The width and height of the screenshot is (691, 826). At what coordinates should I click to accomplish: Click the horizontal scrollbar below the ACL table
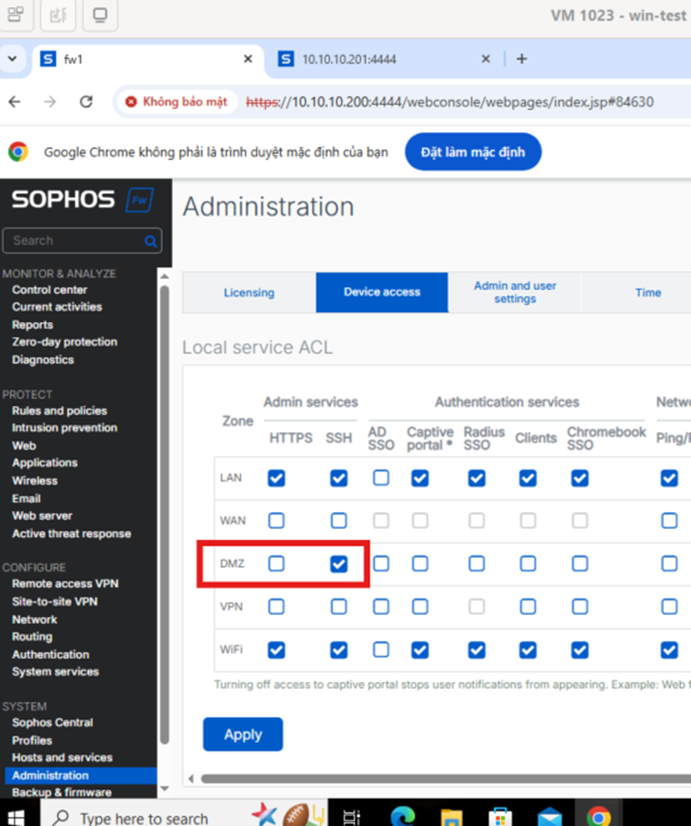[440, 778]
